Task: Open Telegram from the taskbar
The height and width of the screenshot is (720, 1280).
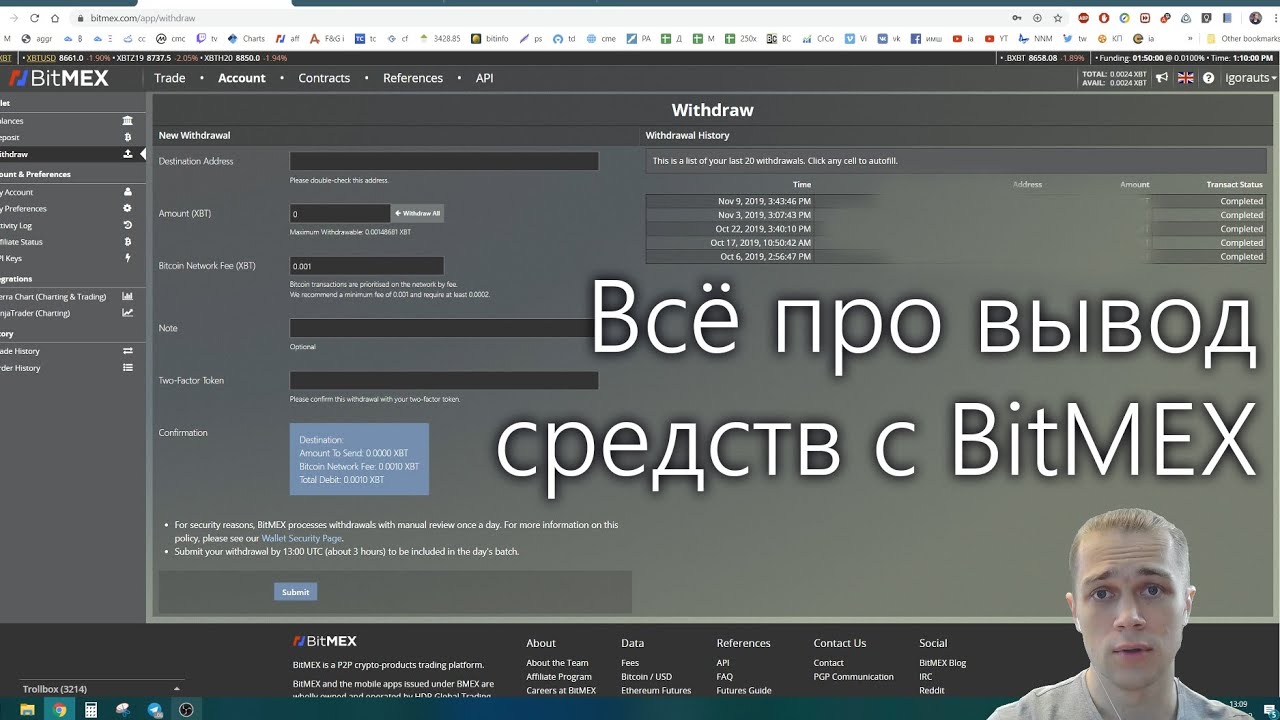Action: pyautogui.click(x=154, y=710)
